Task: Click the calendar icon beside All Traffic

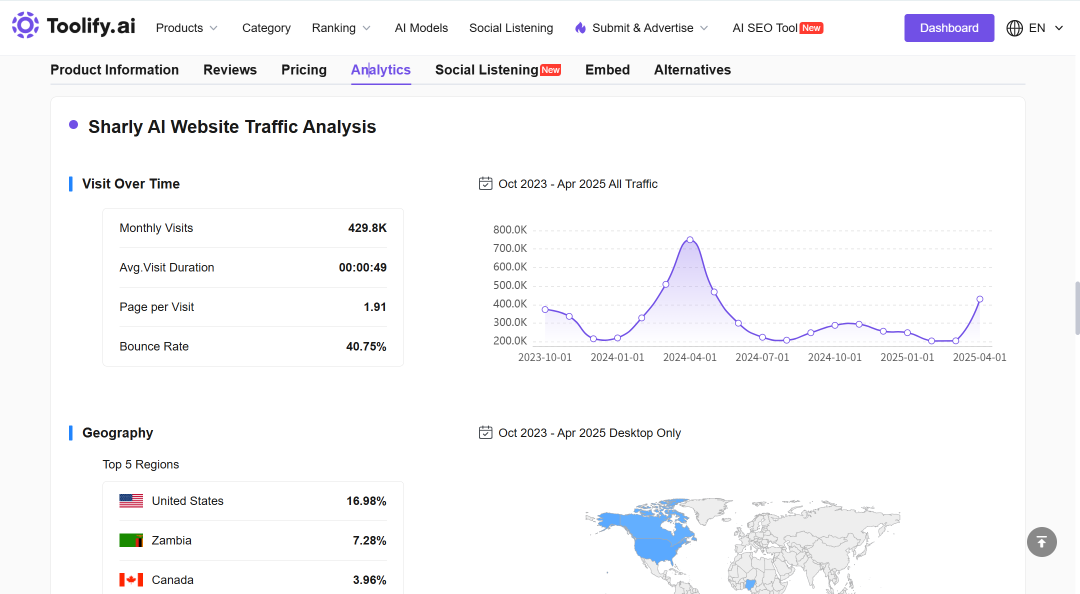Action: 486,183
